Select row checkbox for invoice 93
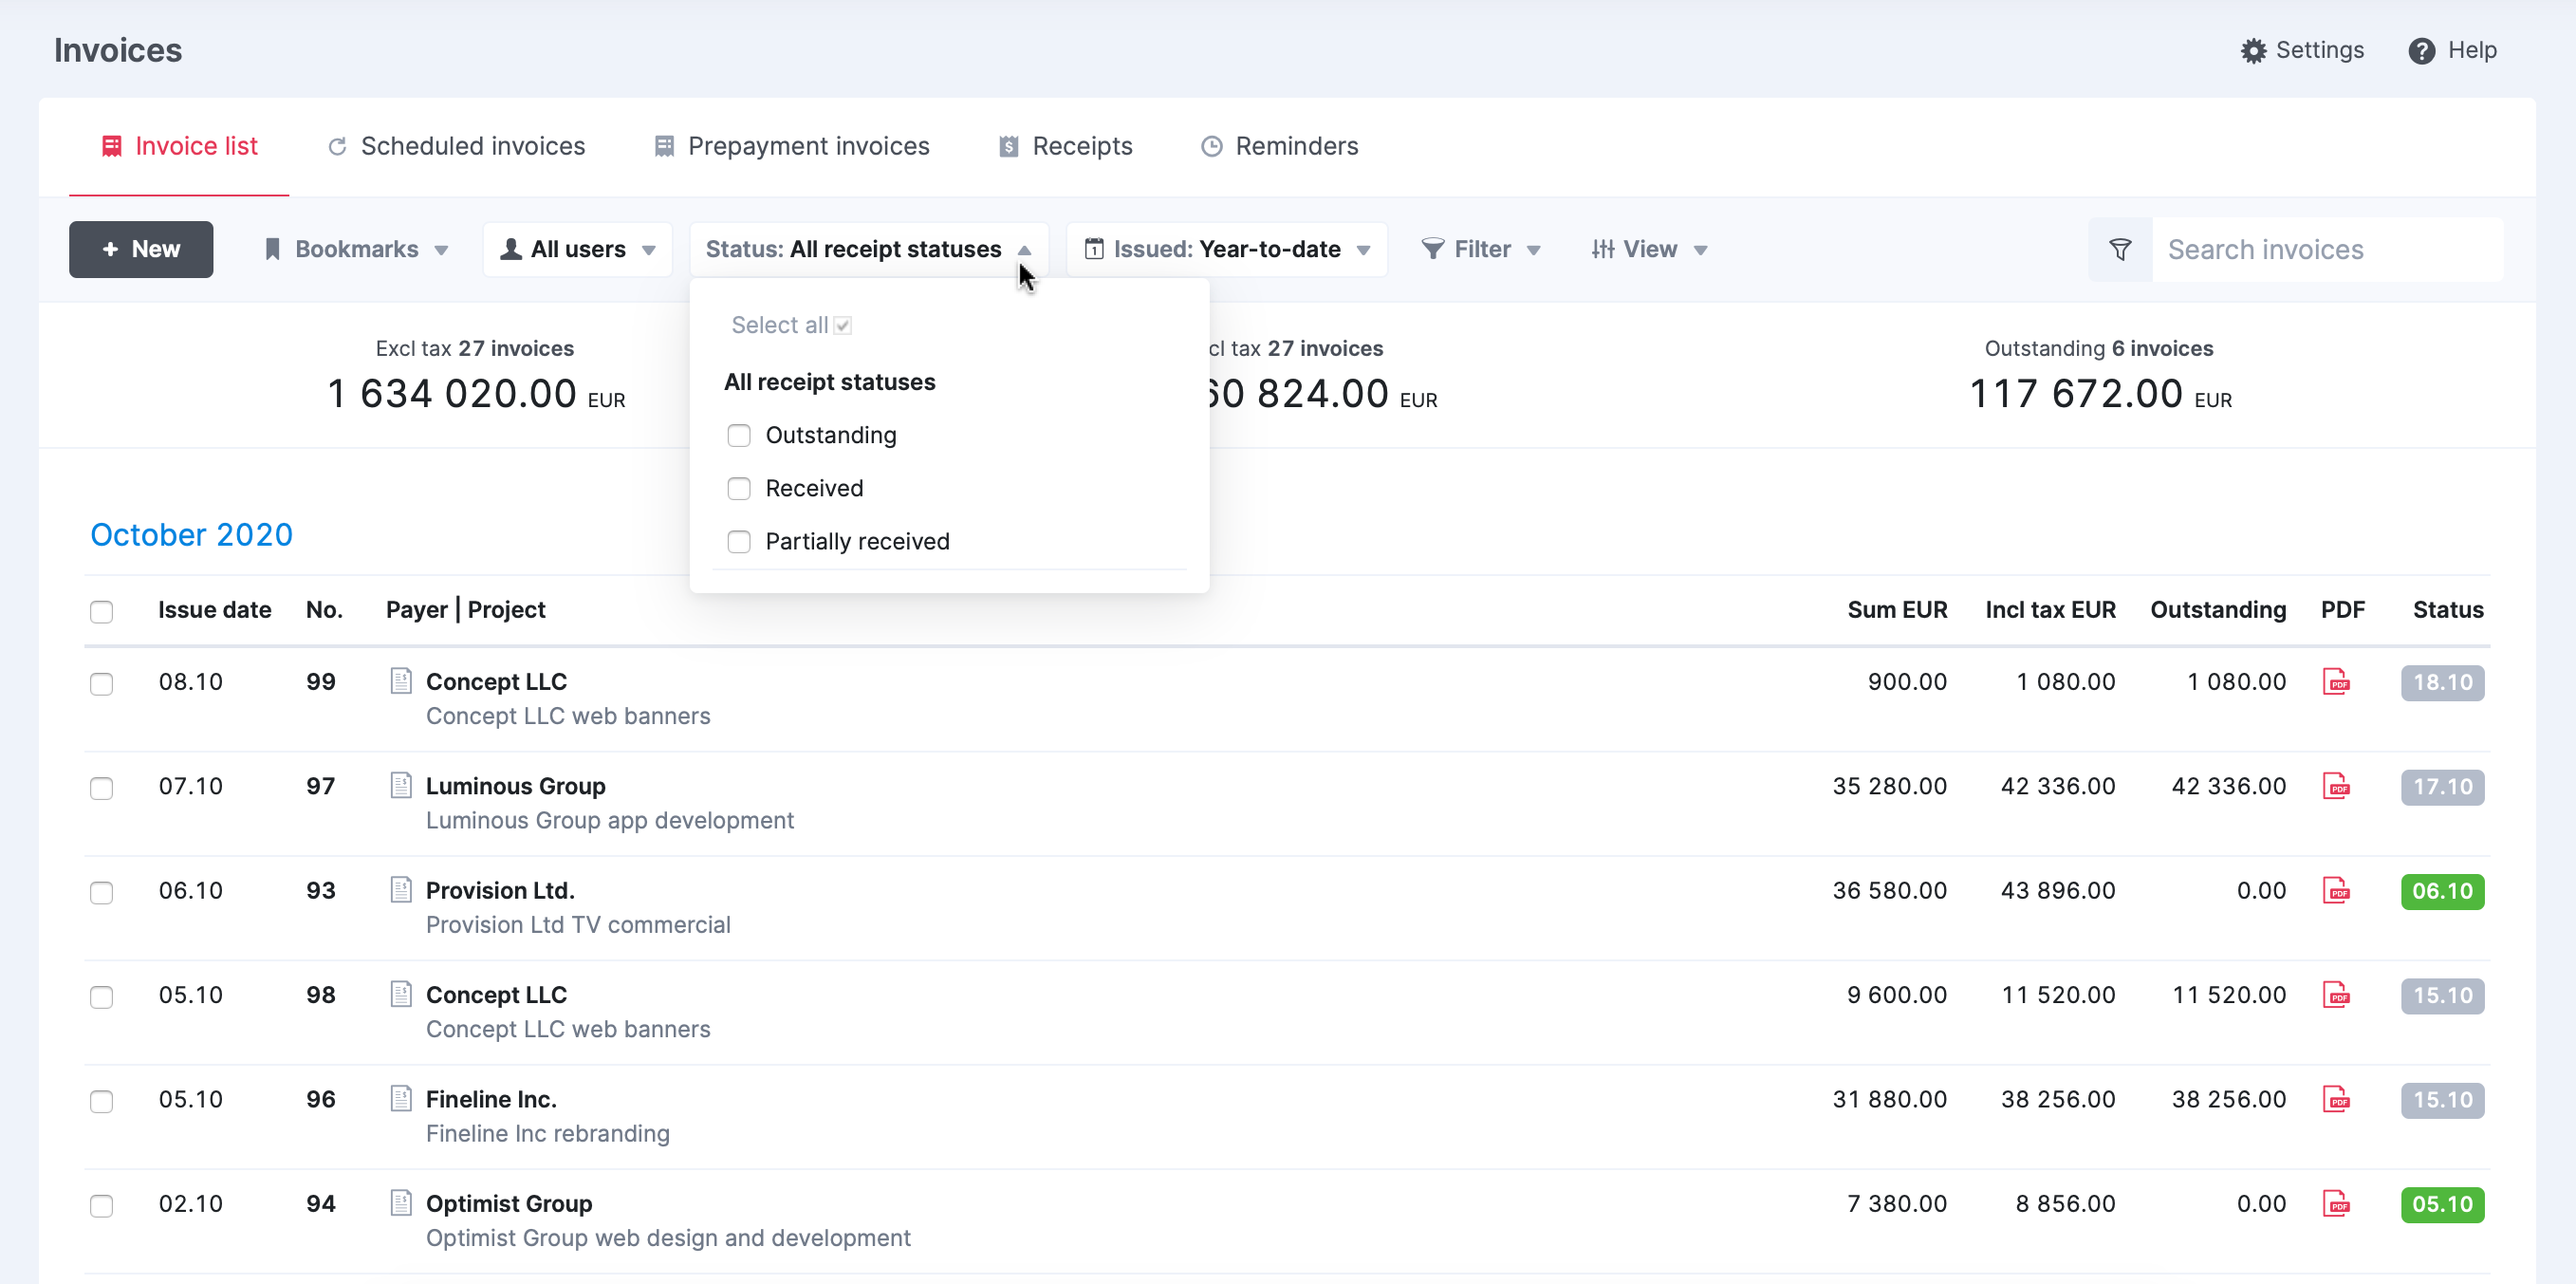Viewport: 2576px width, 1284px height. (101, 892)
